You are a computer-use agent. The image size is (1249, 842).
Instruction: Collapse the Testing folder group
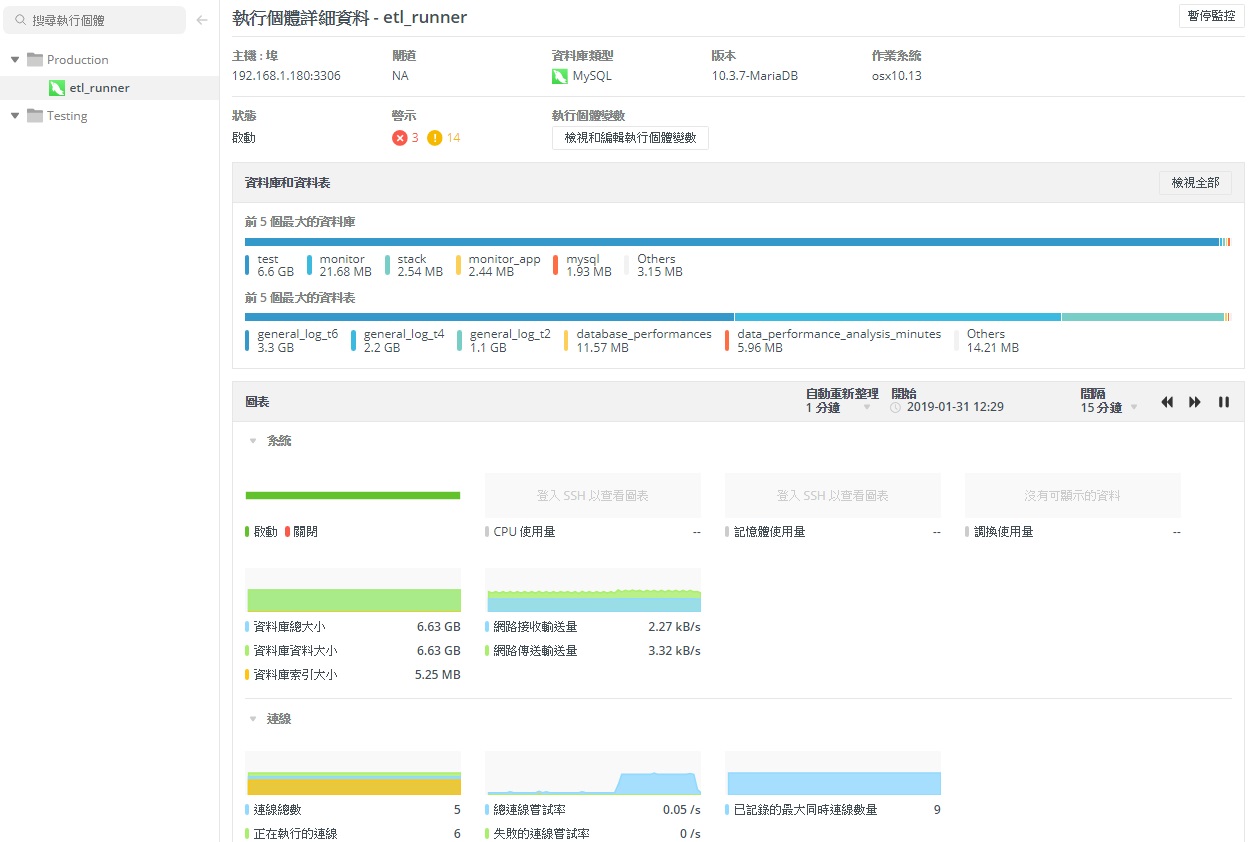point(15,116)
